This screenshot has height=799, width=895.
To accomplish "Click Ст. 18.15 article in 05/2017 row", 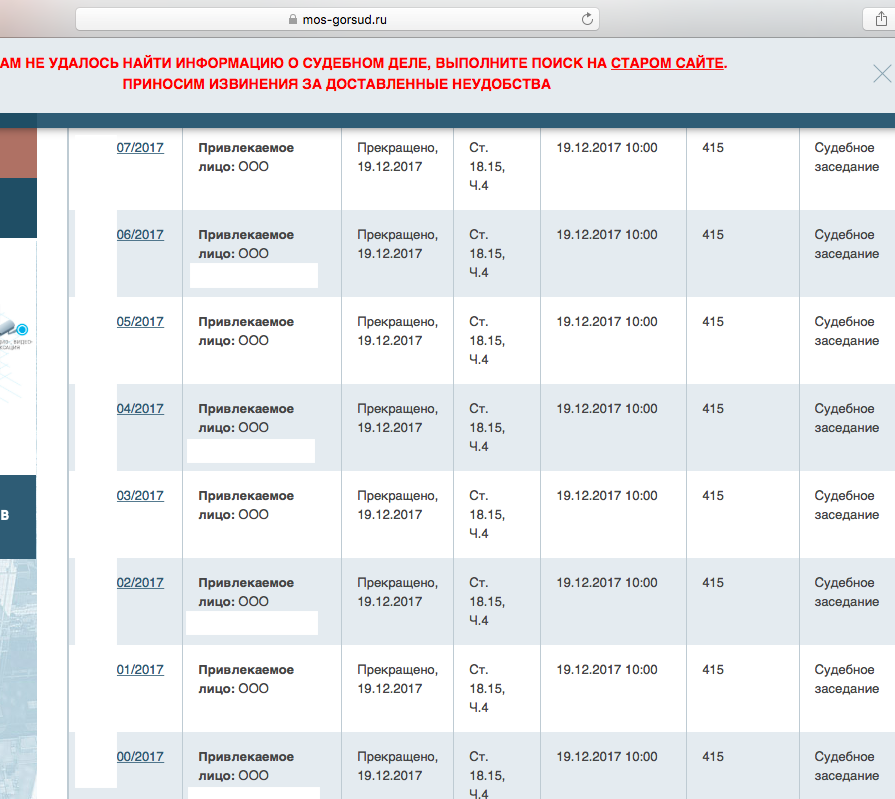I will (x=487, y=340).
